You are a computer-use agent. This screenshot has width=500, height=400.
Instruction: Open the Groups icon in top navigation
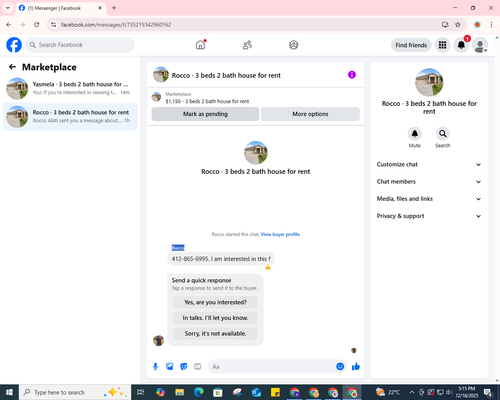pos(294,45)
